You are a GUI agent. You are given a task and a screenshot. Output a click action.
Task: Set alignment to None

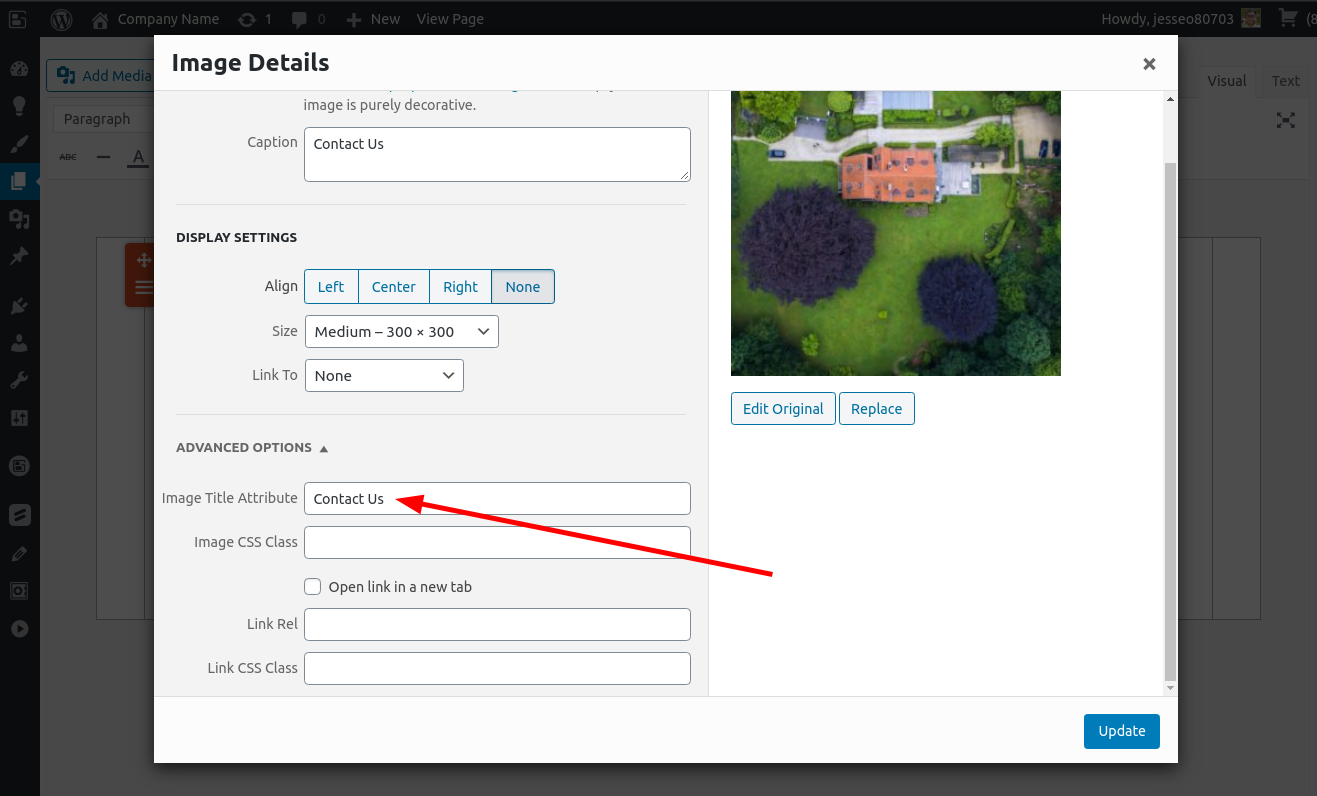523,287
